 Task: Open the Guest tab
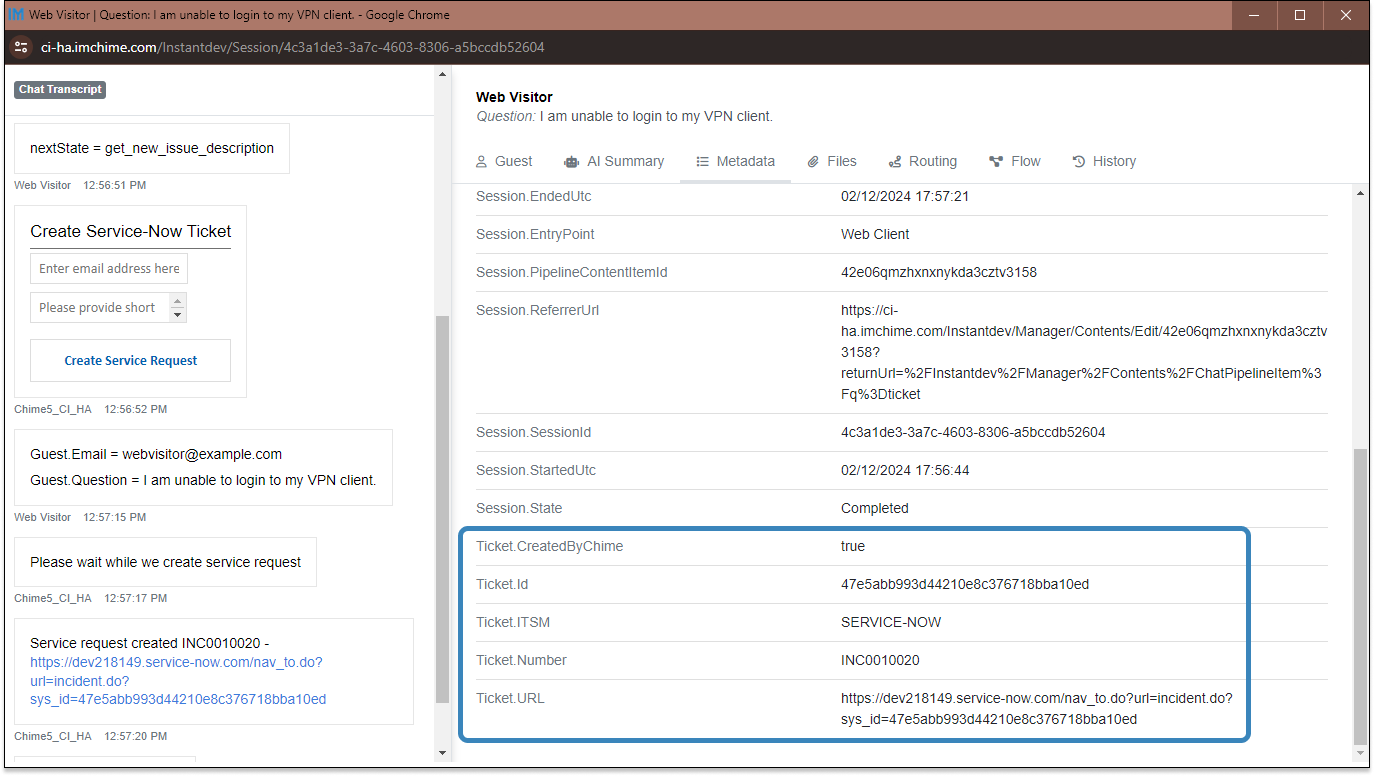point(503,161)
